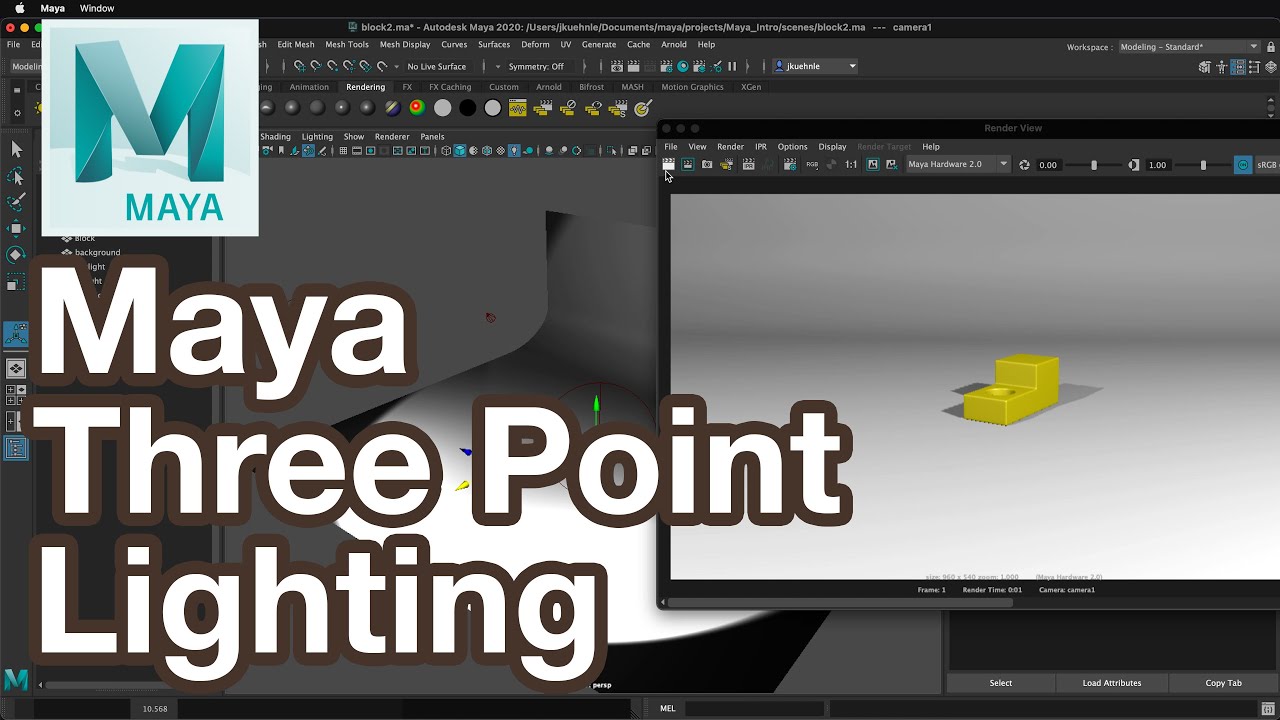
Task: Click the No Live Surface field
Action: (437, 66)
